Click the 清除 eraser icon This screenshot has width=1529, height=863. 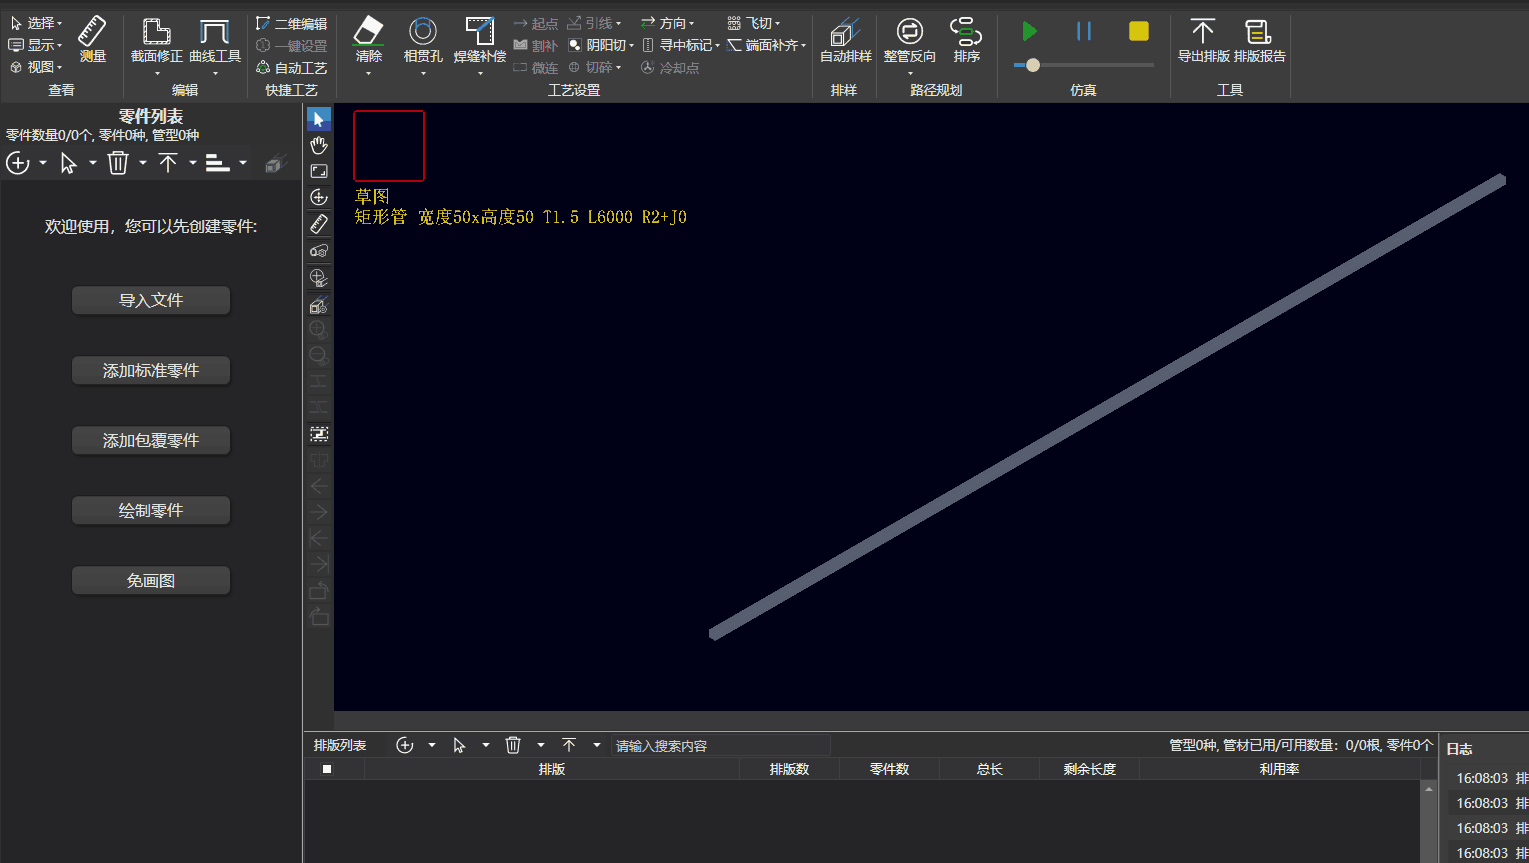(x=369, y=32)
